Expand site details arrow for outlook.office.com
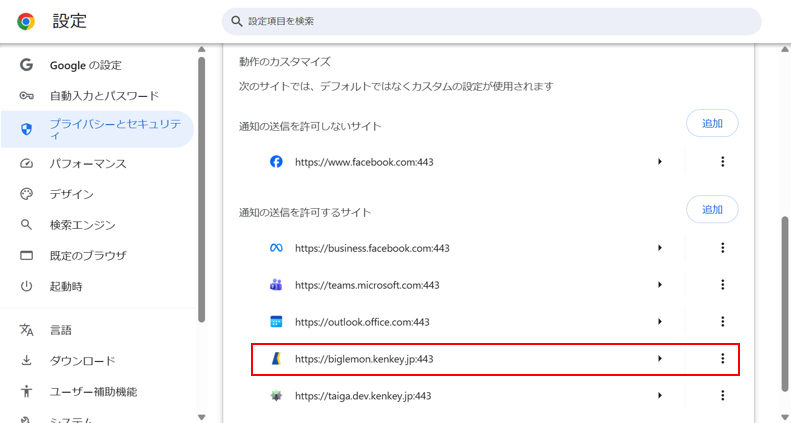Image resolution: width=791 pixels, height=423 pixels. tap(660, 322)
